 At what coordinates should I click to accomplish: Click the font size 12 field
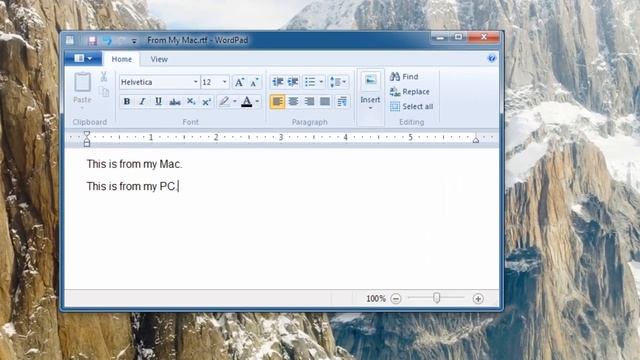211,82
